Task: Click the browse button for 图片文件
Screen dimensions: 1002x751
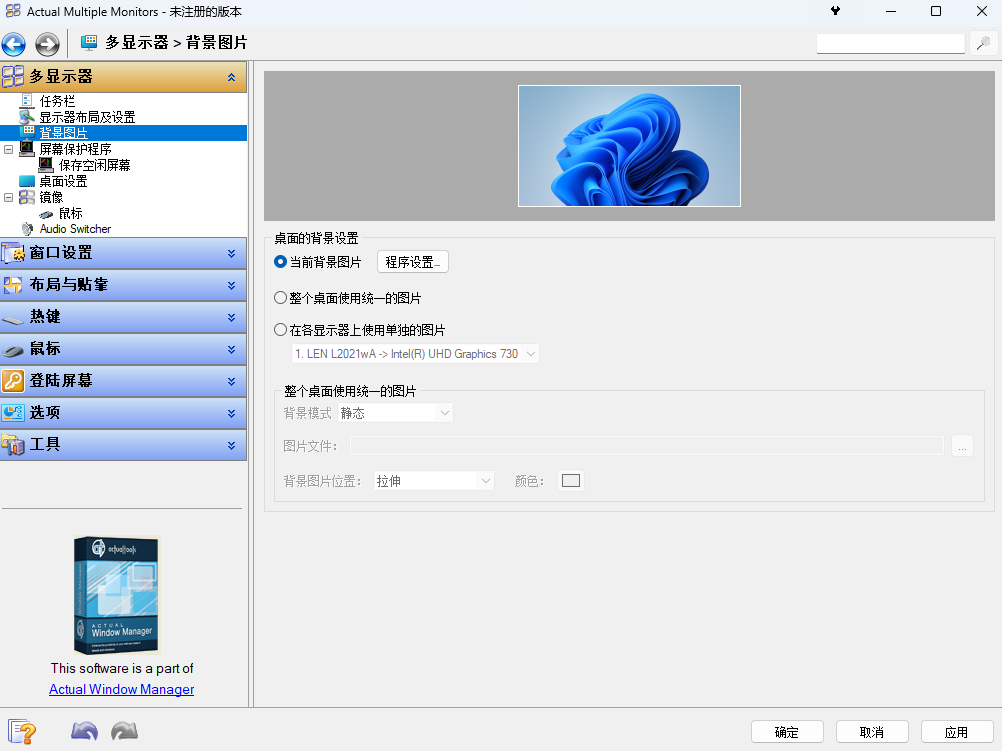Action: (962, 446)
